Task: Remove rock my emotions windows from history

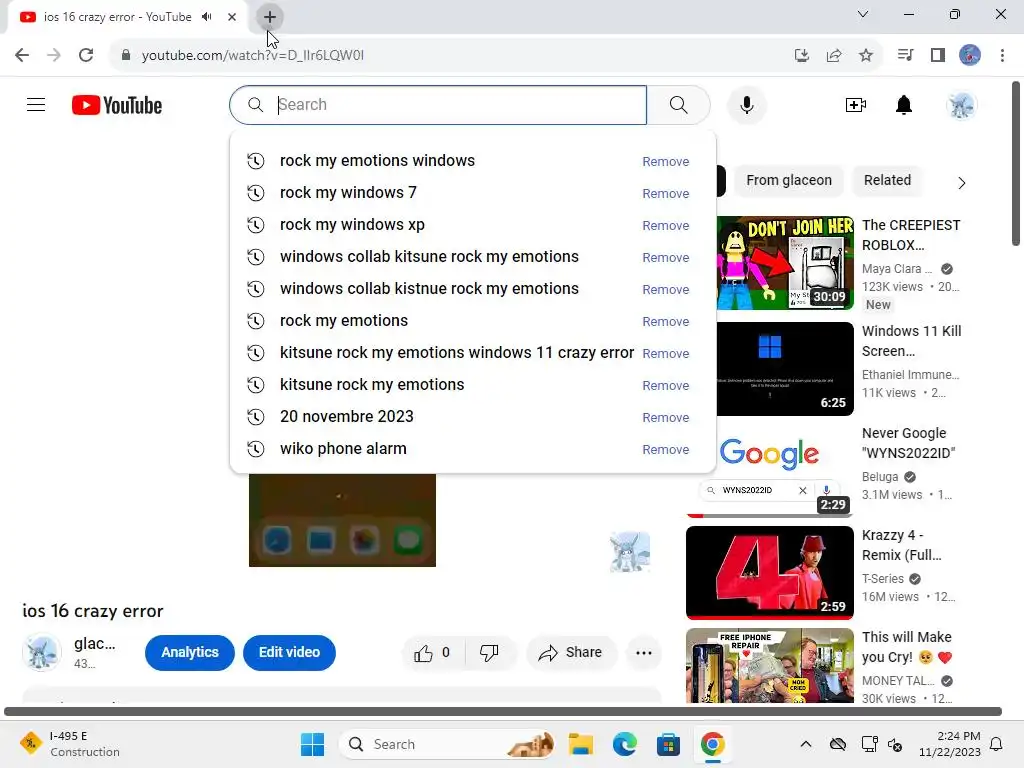Action: 665,161
